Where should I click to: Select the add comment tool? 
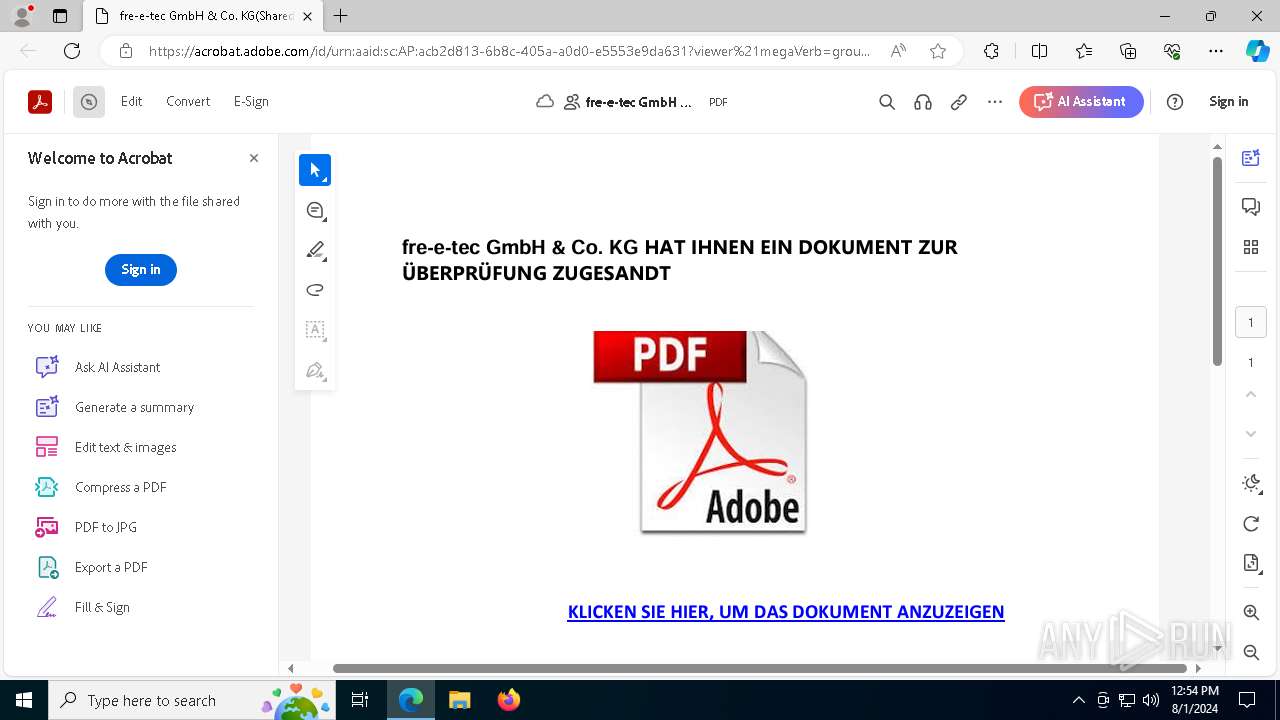(x=315, y=210)
